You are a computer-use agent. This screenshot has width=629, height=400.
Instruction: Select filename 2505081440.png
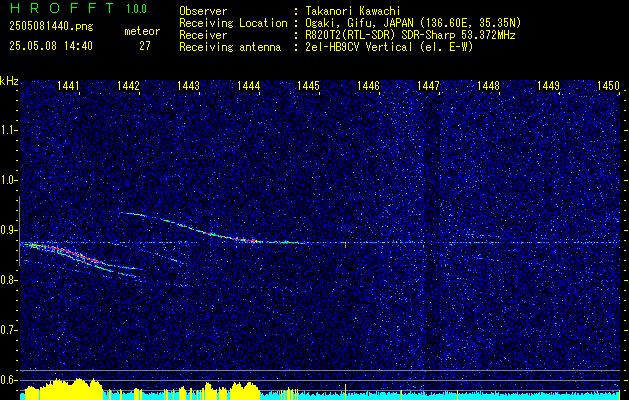pyautogui.click(x=51, y=27)
